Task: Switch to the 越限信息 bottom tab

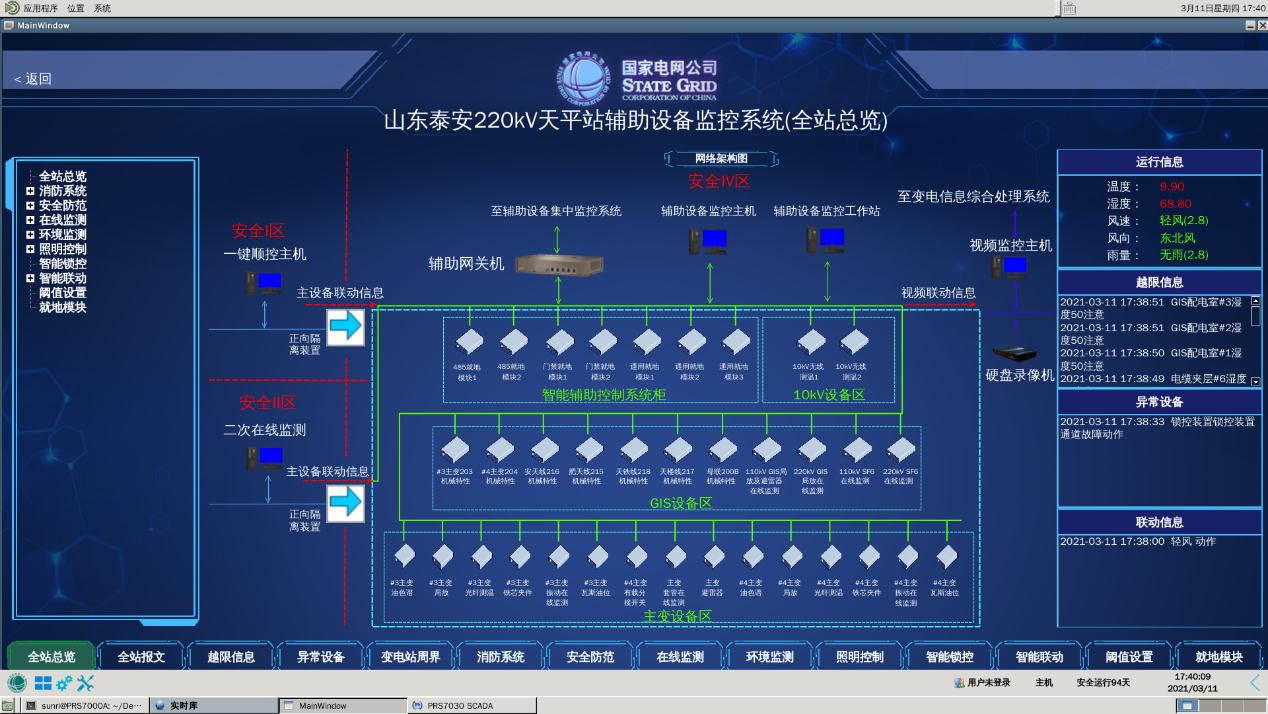Action: point(231,657)
